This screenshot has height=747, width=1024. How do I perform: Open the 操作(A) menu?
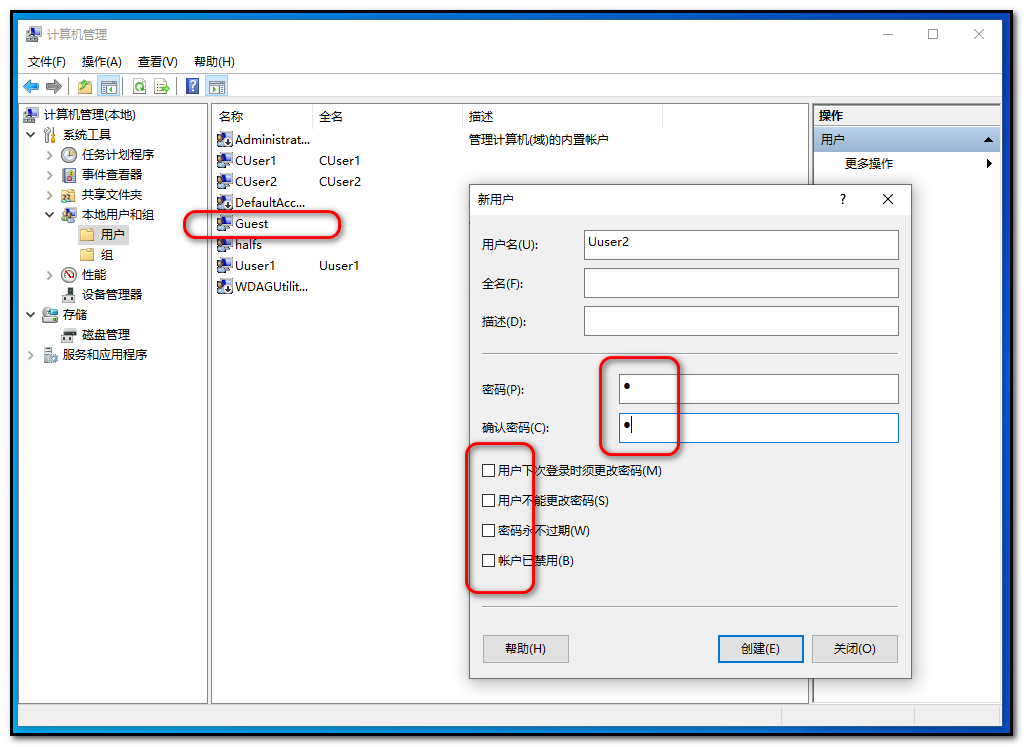point(101,62)
